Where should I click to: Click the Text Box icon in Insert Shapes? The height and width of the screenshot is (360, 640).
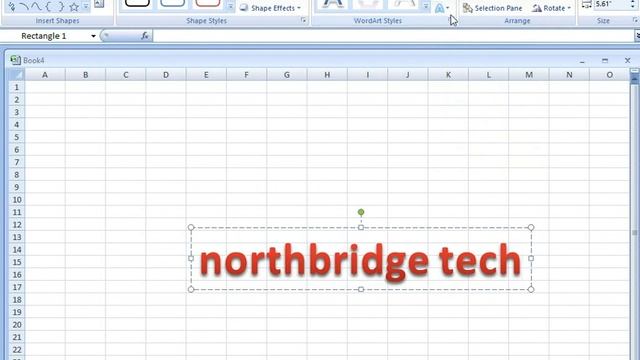click(99, 4)
